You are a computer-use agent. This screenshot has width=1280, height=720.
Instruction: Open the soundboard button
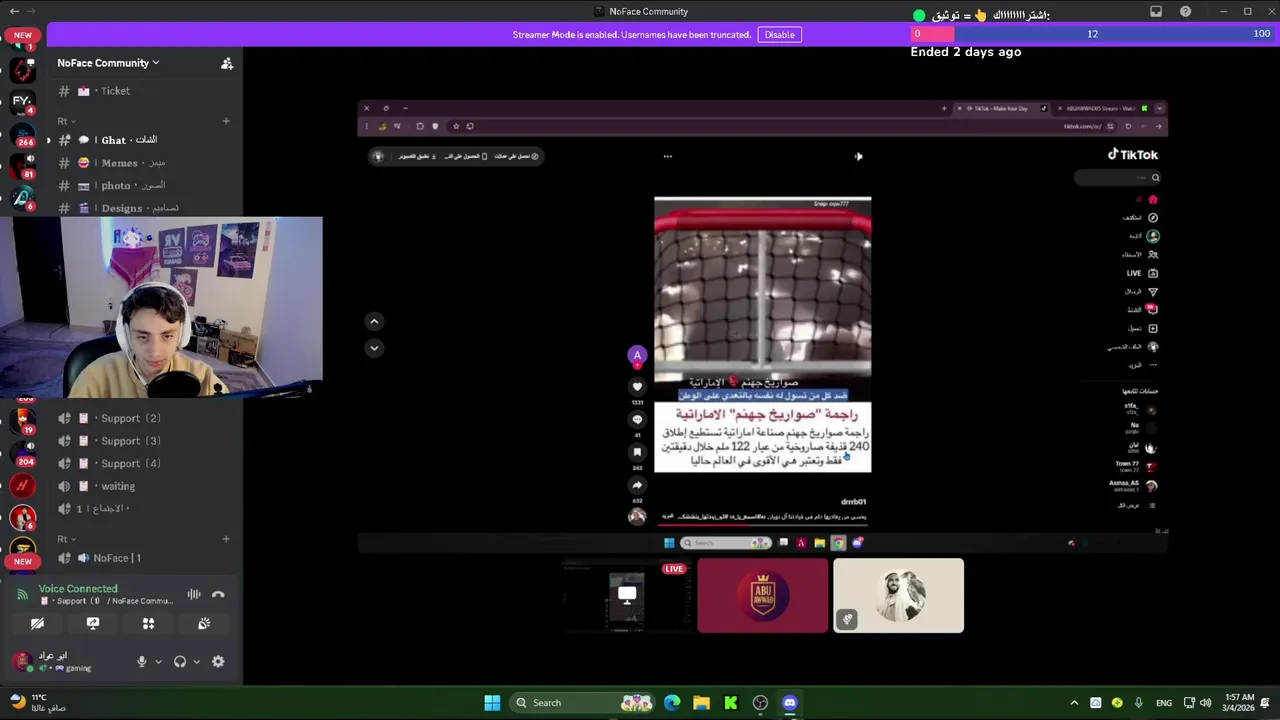tap(204, 623)
